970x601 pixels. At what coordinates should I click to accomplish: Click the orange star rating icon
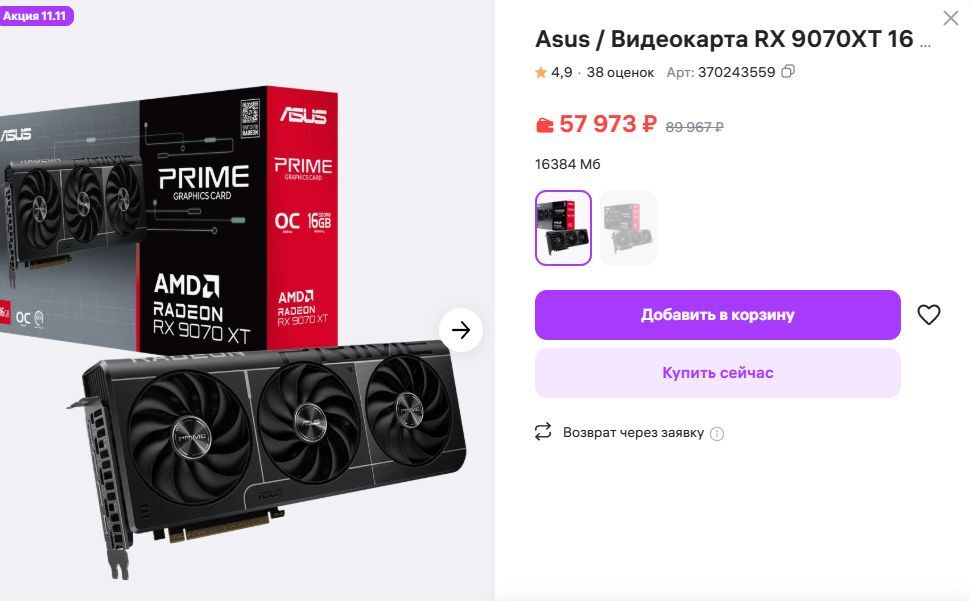click(541, 73)
